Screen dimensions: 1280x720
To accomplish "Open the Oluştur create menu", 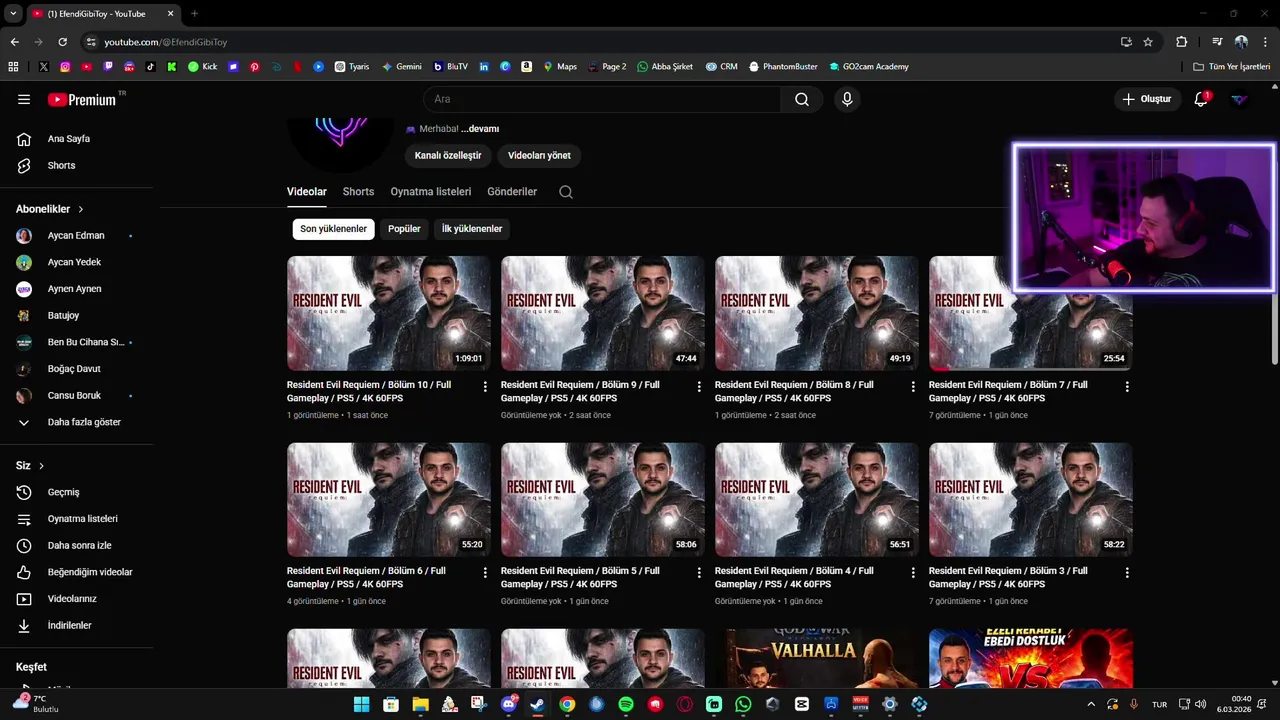I will coord(1146,99).
